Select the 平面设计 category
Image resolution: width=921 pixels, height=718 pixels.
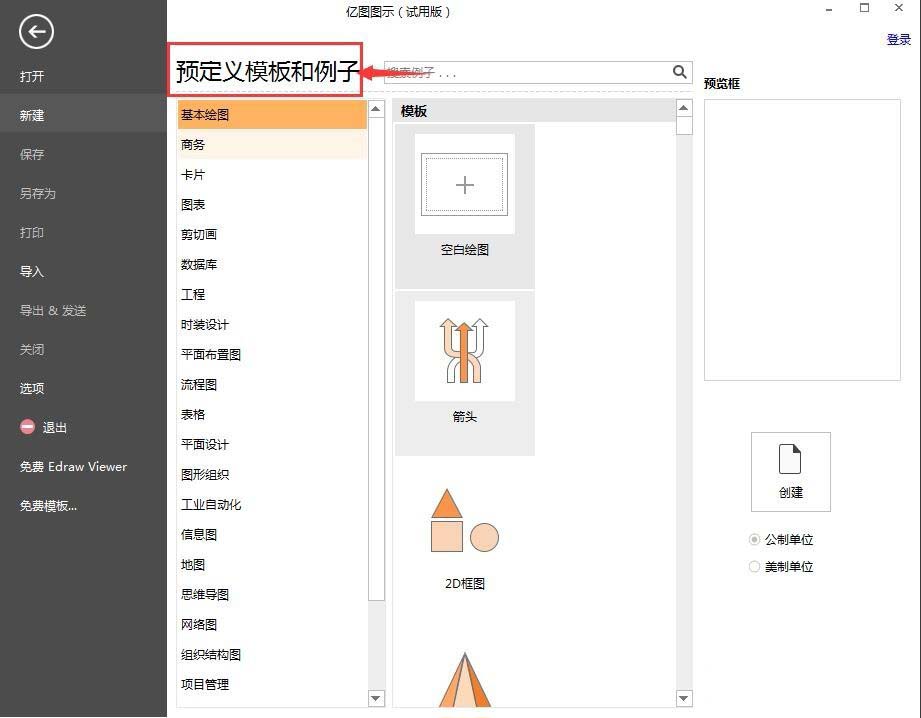coord(272,444)
